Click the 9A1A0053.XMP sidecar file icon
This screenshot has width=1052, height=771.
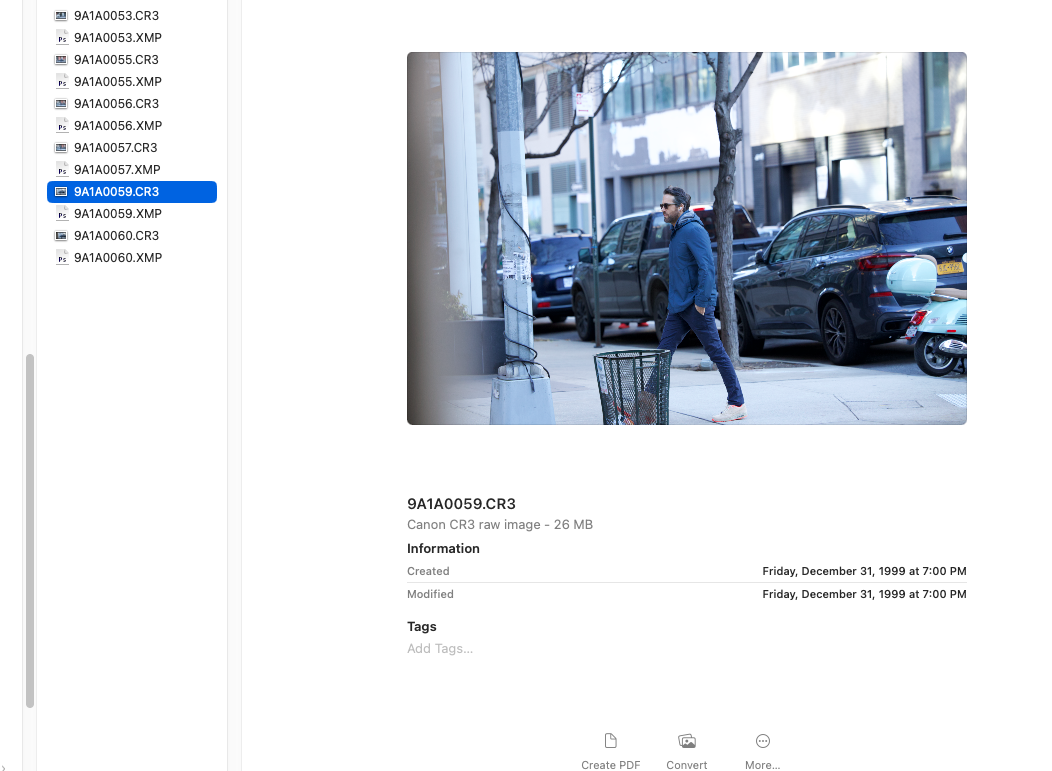click(62, 38)
